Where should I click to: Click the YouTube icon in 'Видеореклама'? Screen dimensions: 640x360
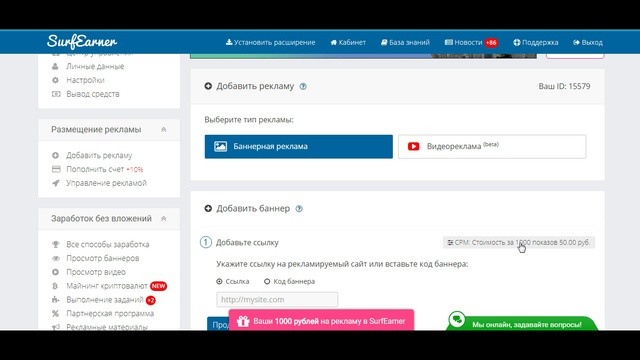(x=413, y=146)
